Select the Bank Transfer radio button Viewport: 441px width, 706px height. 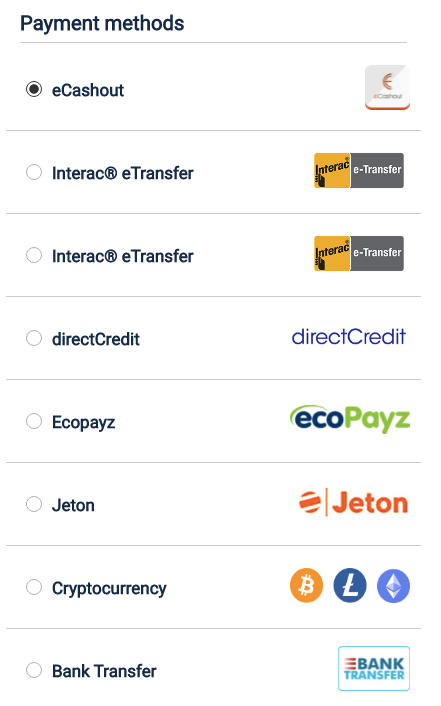(x=34, y=670)
